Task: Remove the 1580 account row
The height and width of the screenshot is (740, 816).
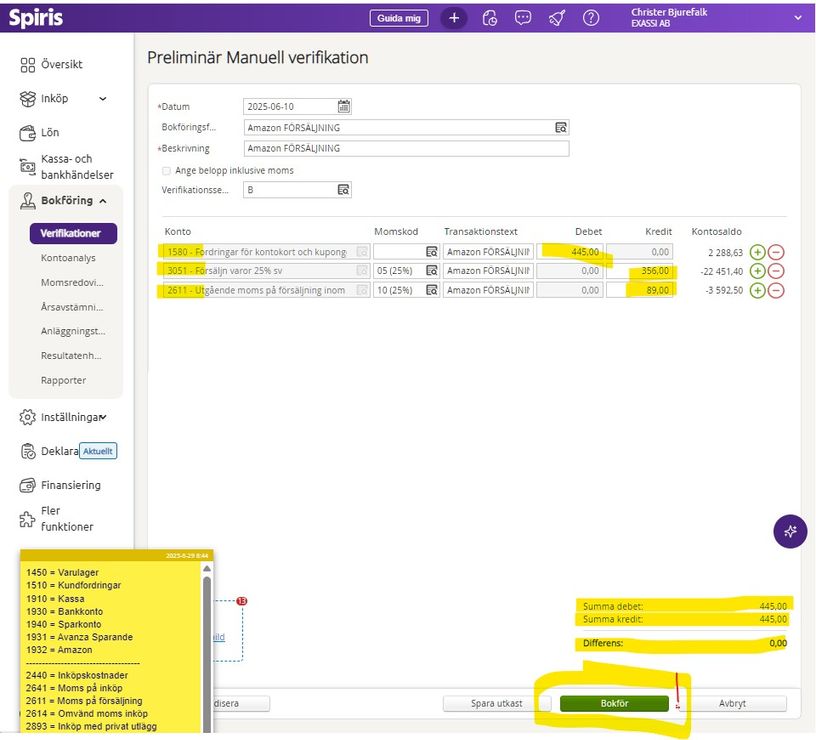Action: coord(775,252)
